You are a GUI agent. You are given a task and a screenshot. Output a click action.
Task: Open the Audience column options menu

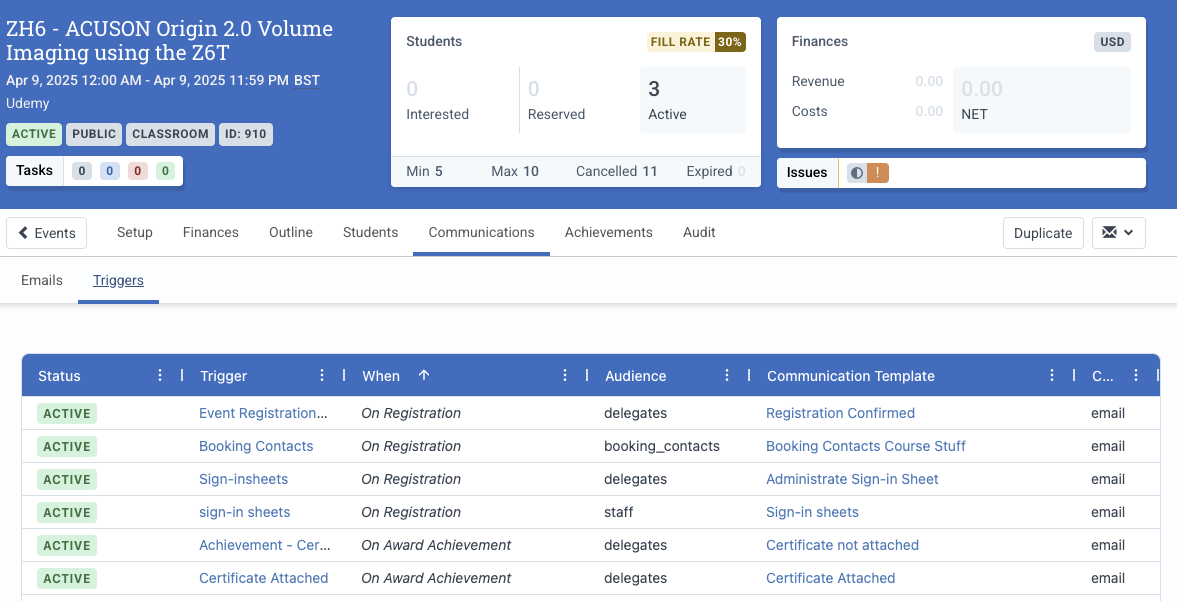pos(727,375)
